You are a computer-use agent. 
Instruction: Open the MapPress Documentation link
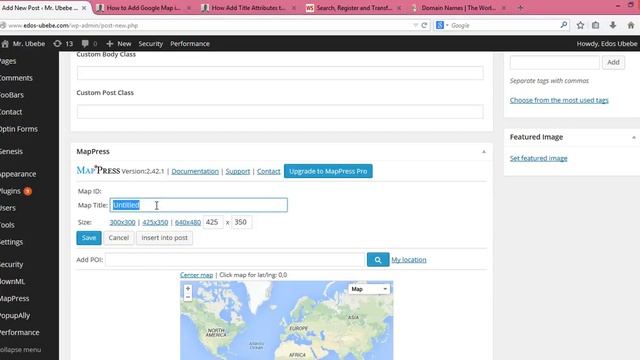195,171
